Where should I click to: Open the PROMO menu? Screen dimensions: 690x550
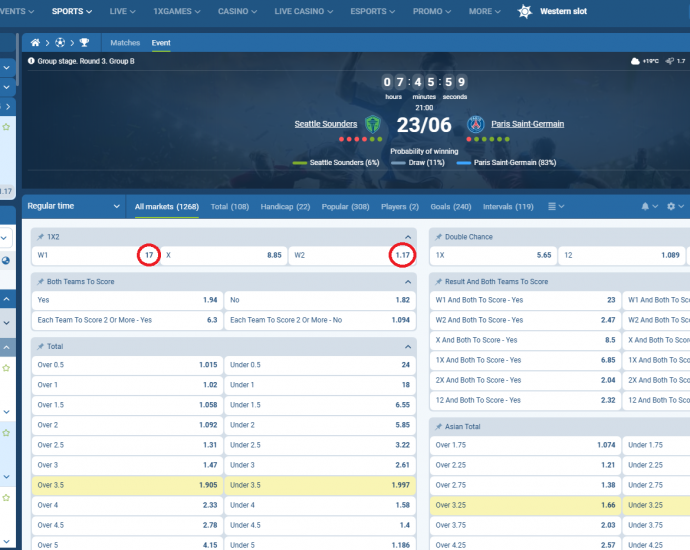coord(432,11)
